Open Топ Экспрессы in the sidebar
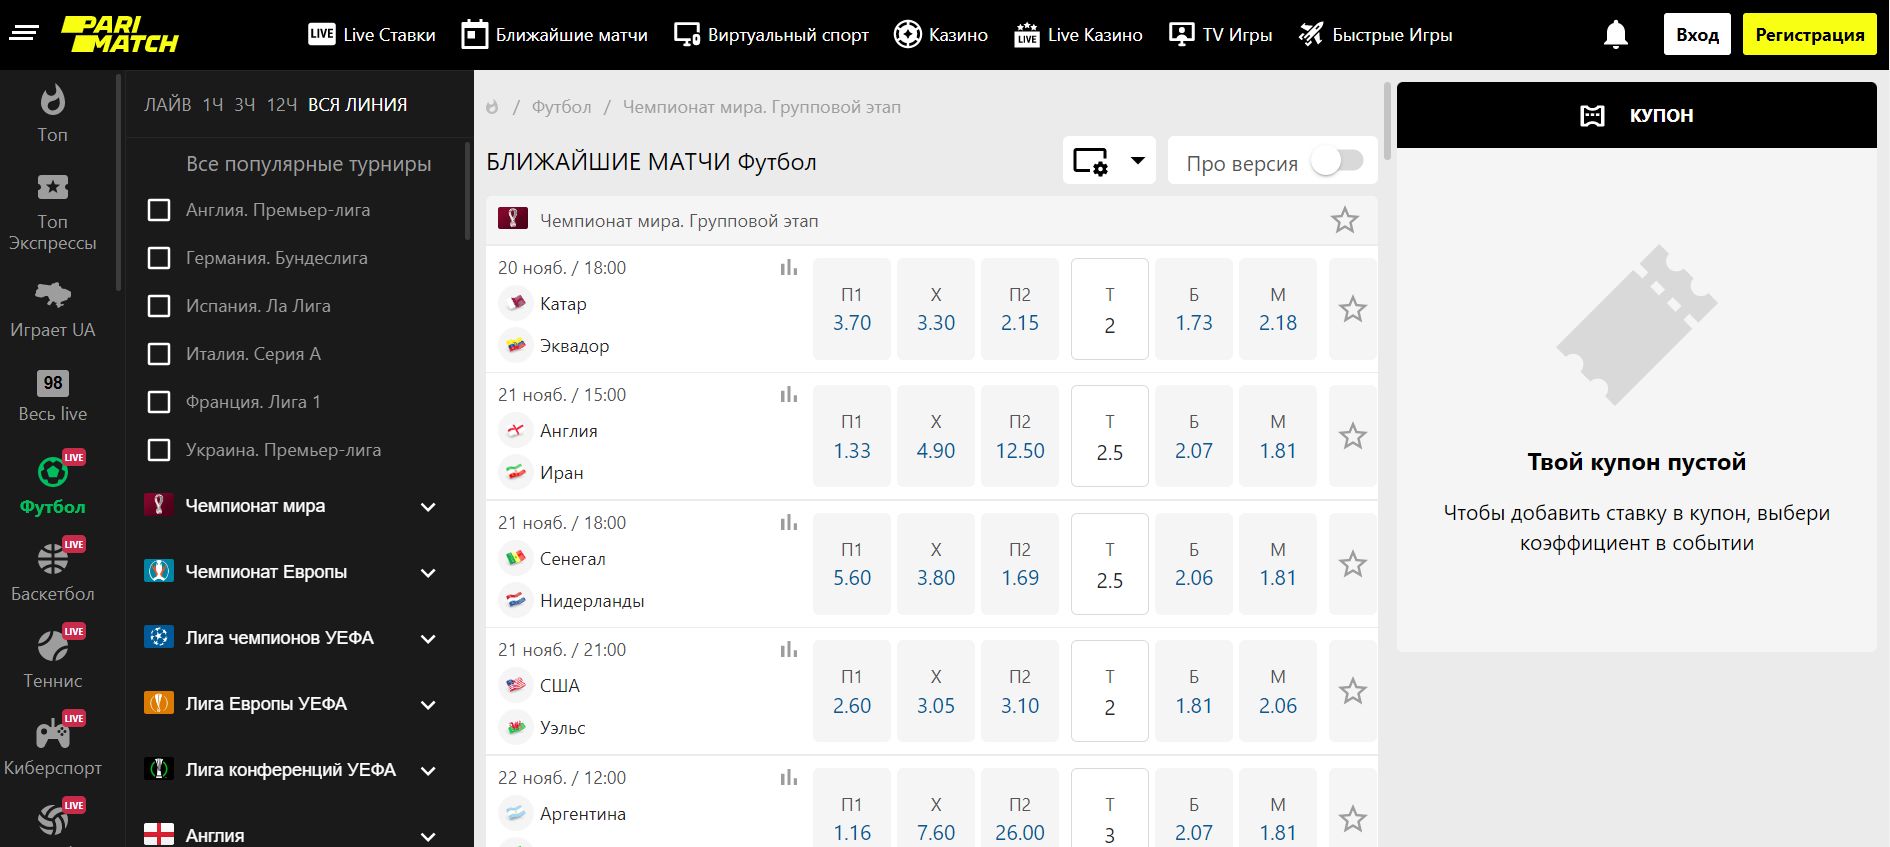 pos(52,212)
